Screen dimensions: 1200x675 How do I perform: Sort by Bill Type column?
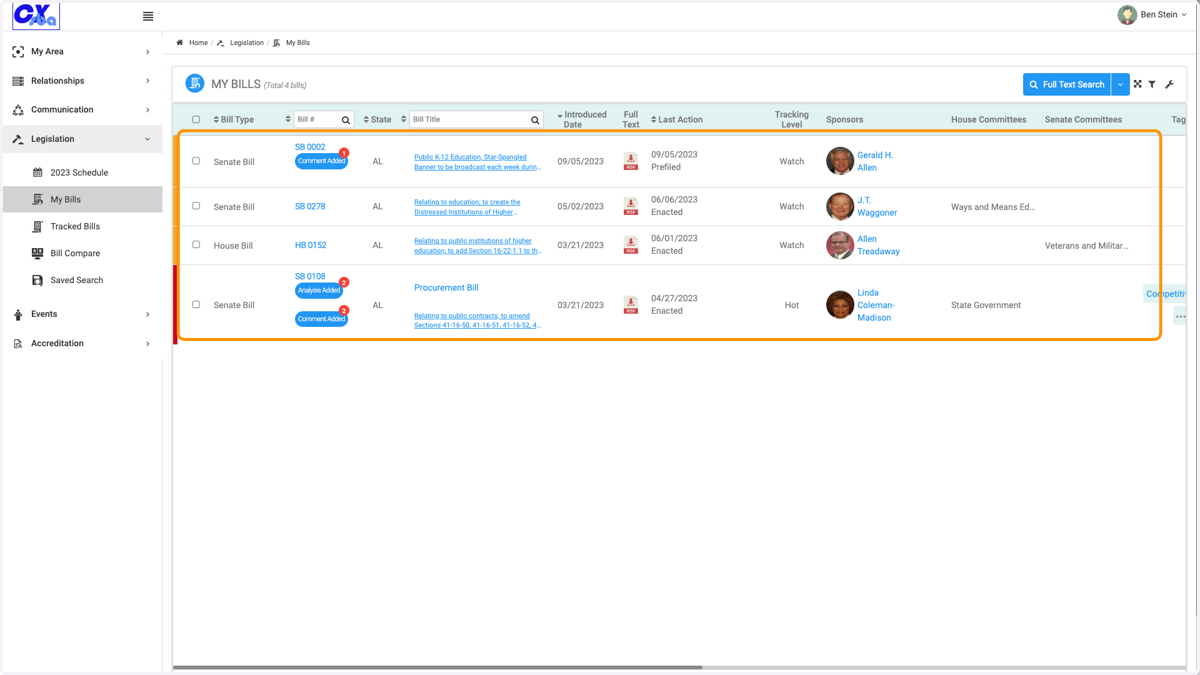click(234, 120)
